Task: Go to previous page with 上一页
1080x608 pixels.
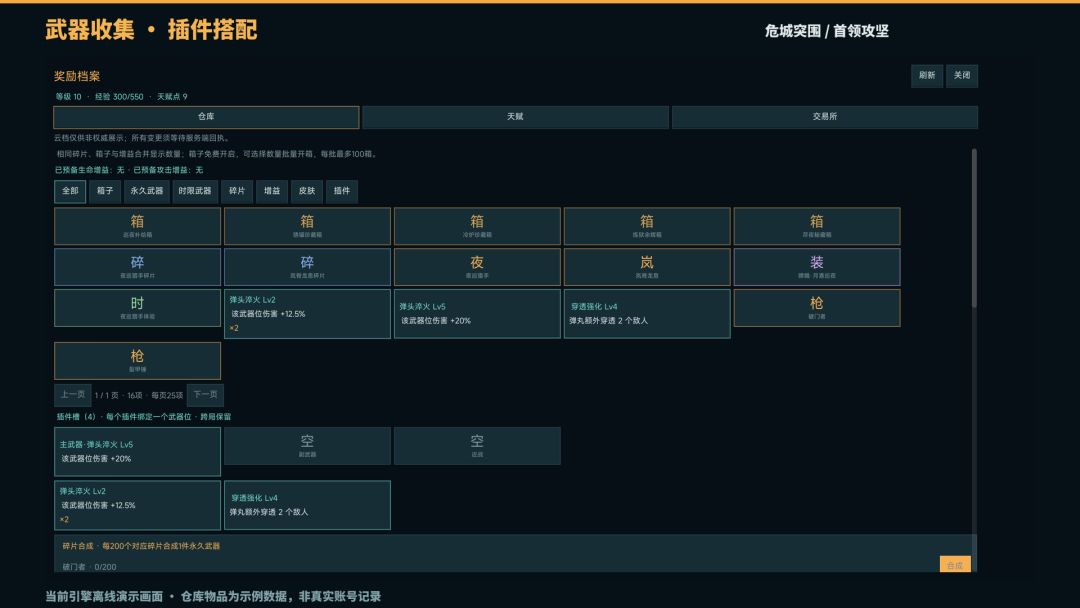Action: pyautogui.click(x=72, y=395)
